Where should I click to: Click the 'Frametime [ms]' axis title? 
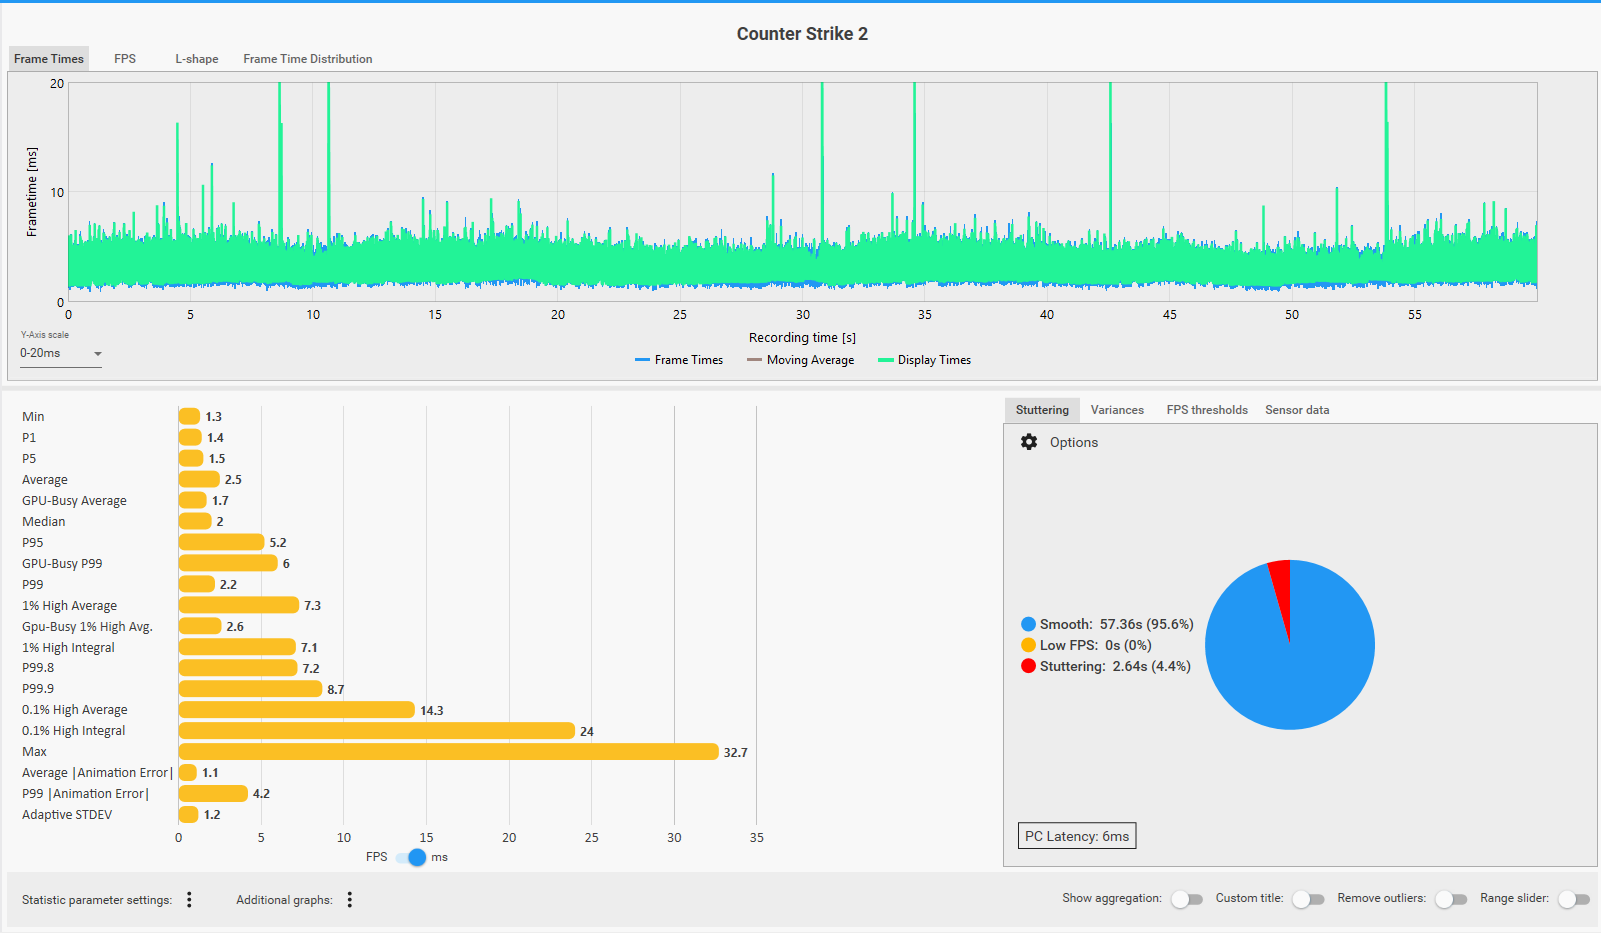[32, 192]
